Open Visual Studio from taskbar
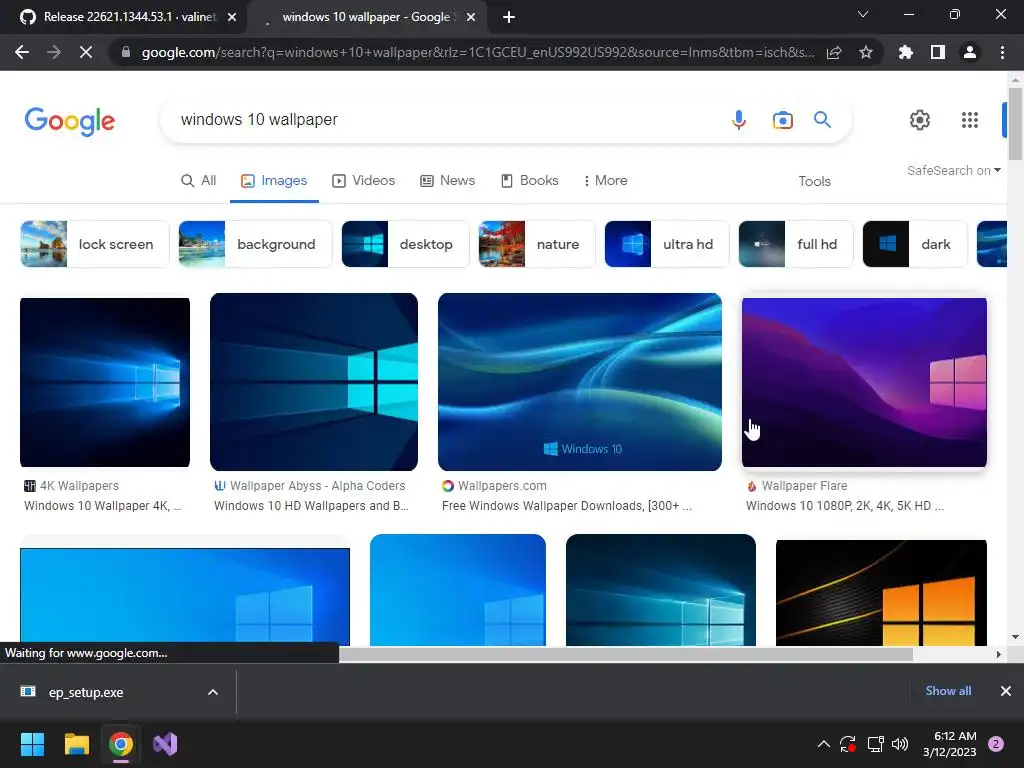The width and height of the screenshot is (1024, 768). click(165, 744)
